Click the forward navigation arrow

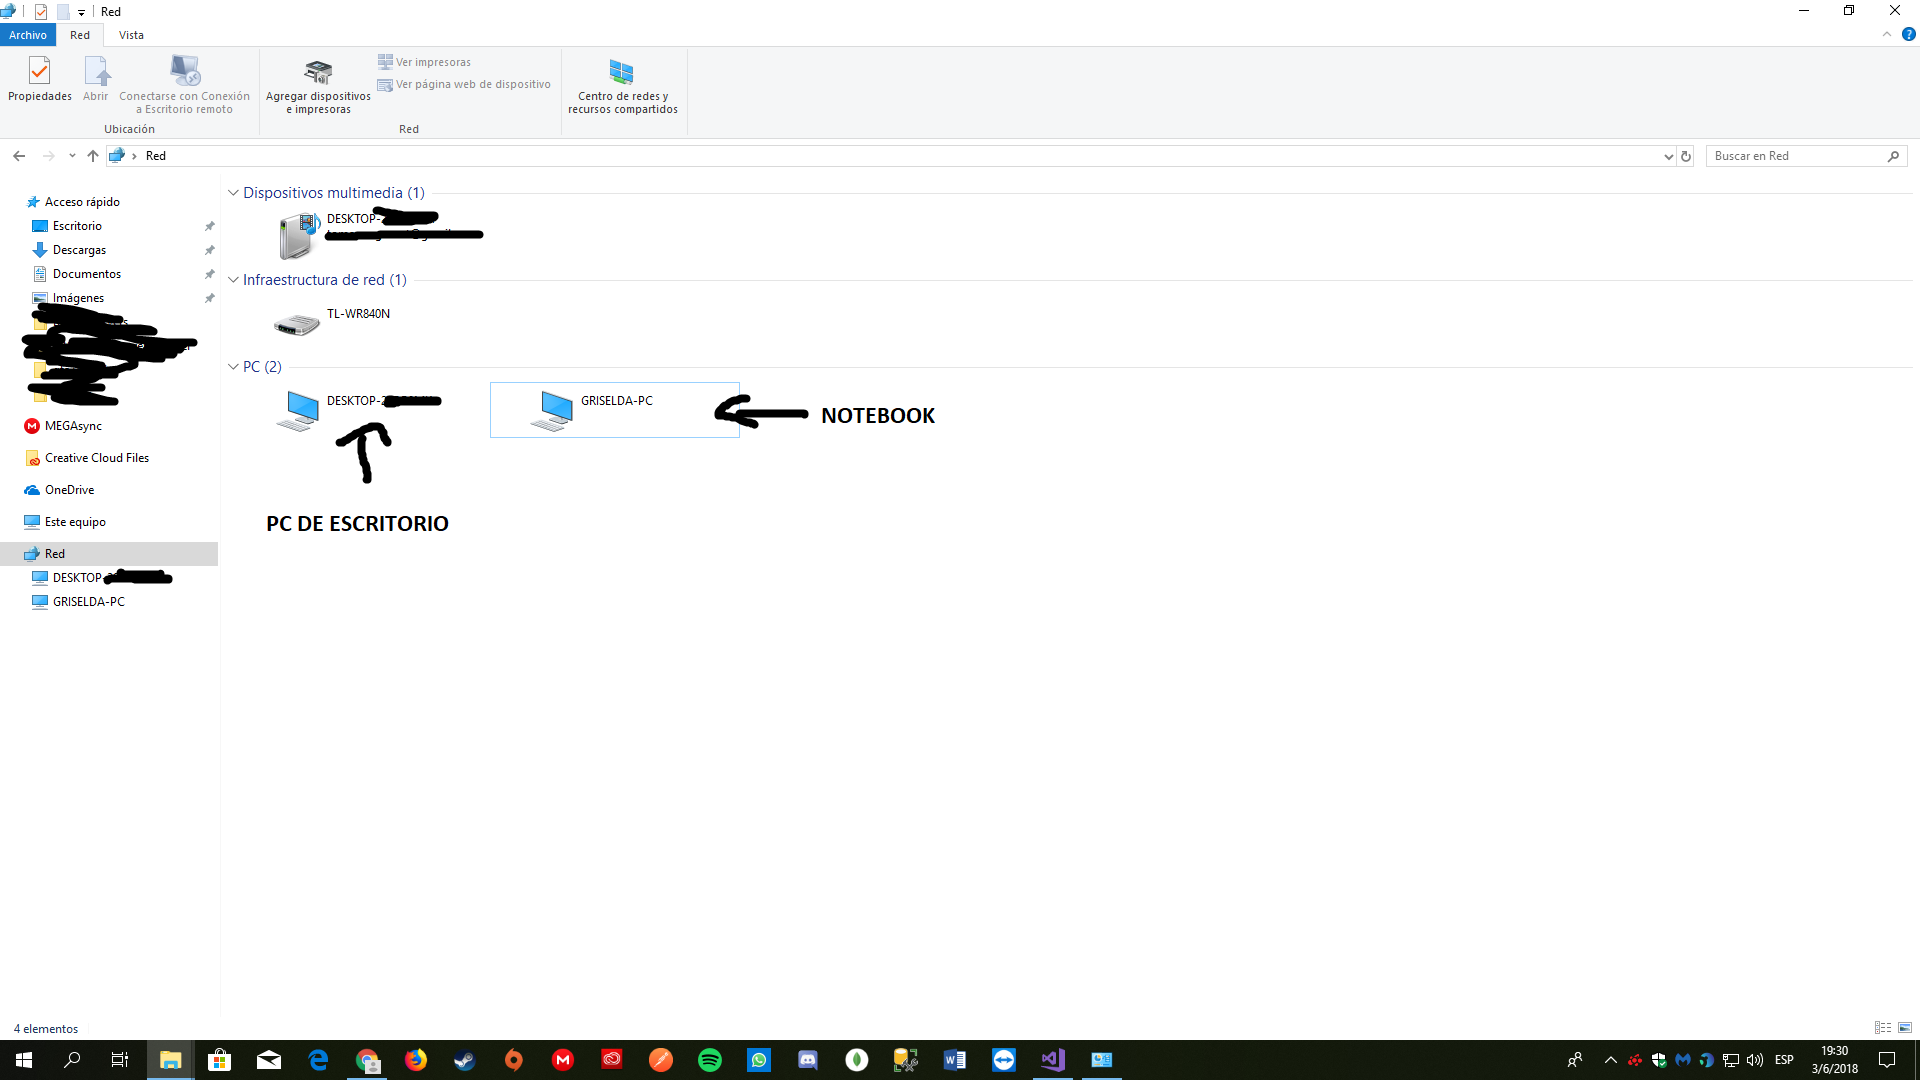point(48,156)
